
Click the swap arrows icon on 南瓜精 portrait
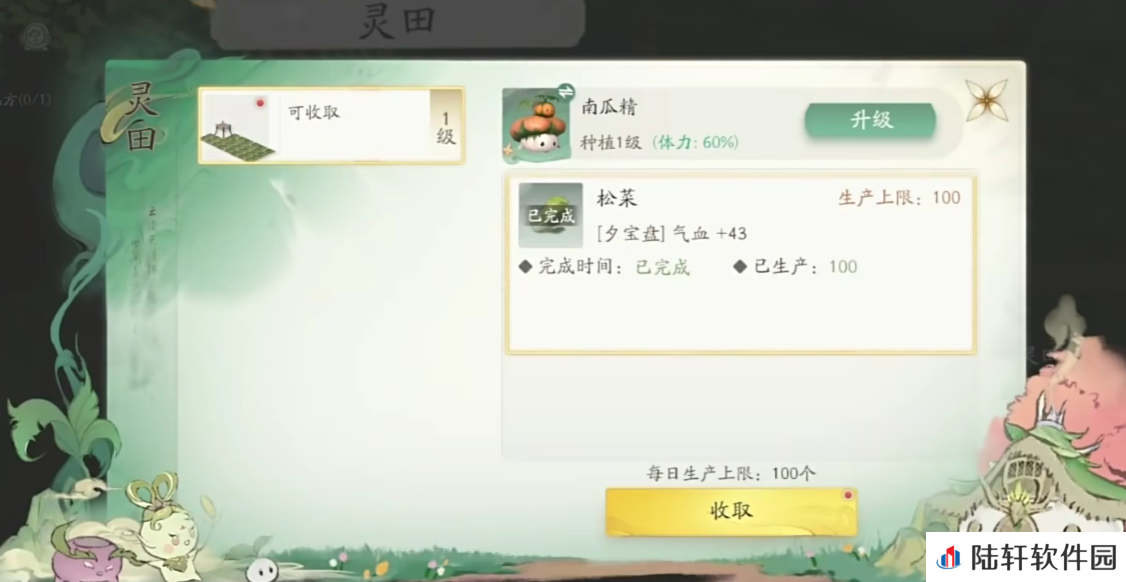click(567, 92)
